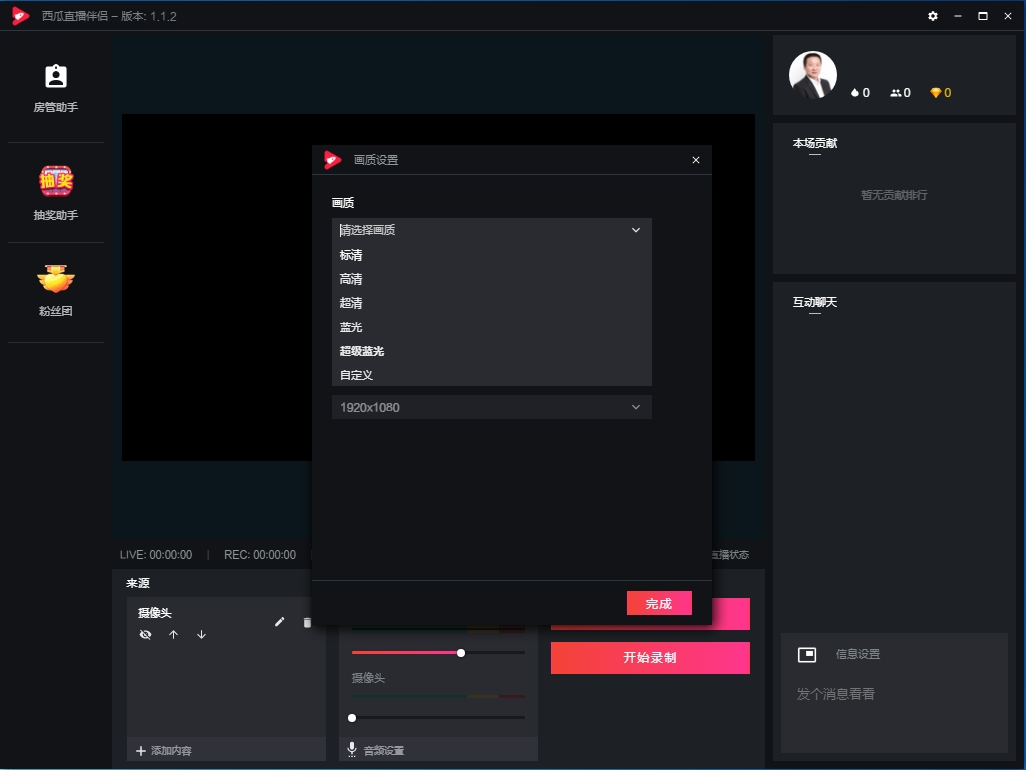
Task: Click the pencil edit icon for 摄像头 source
Action: [280, 622]
